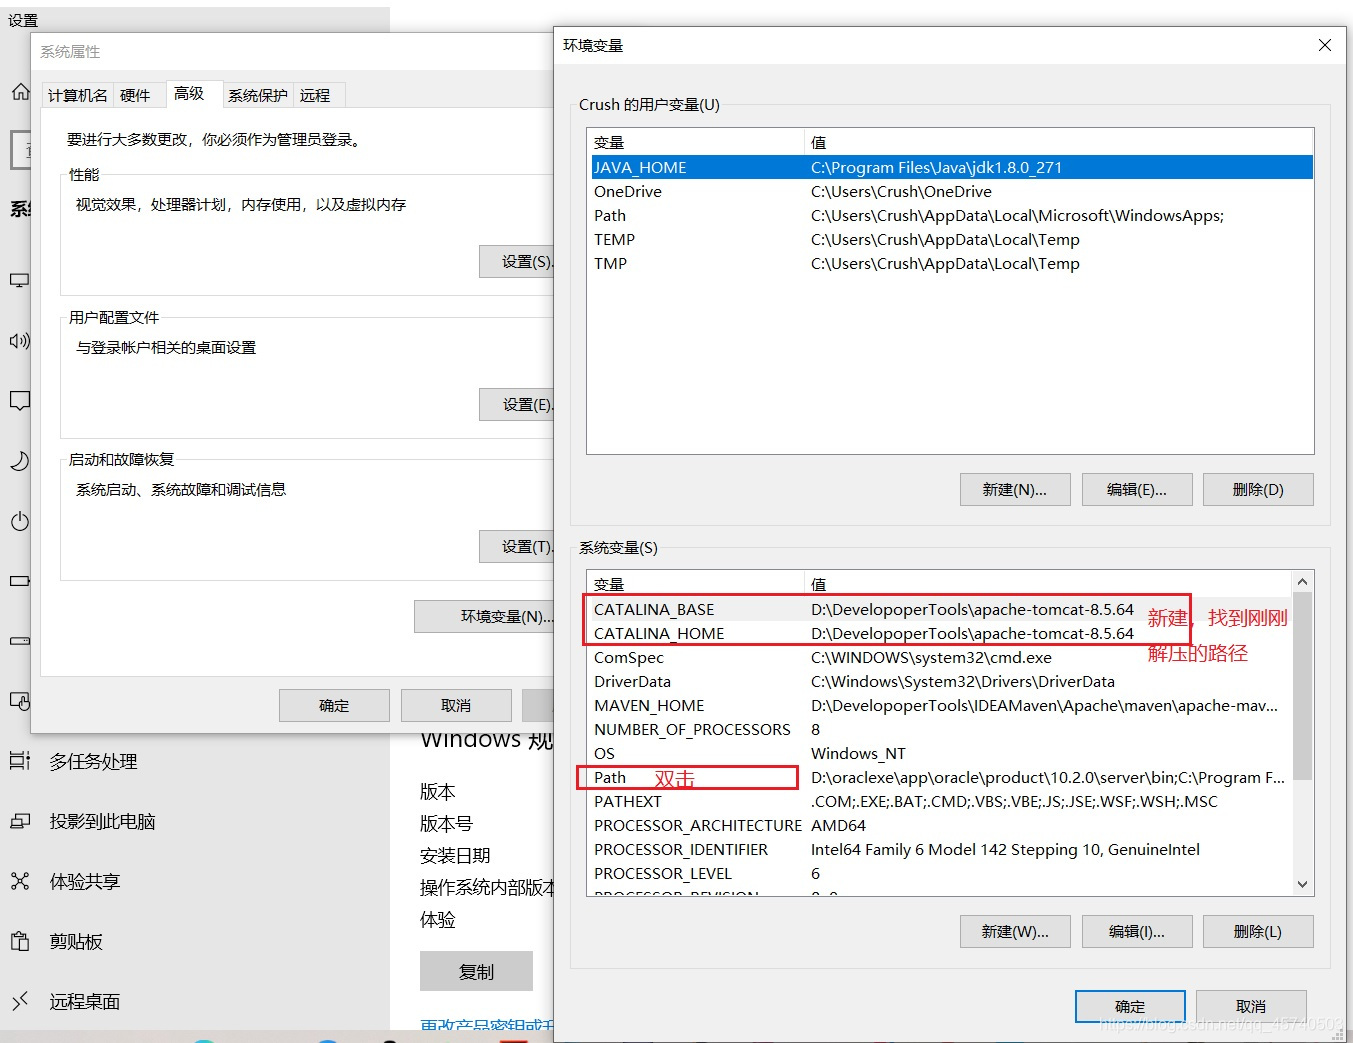Select Path row in user variables
Viewport: 1353px width, 1043px height.
[x=950, y=216]
